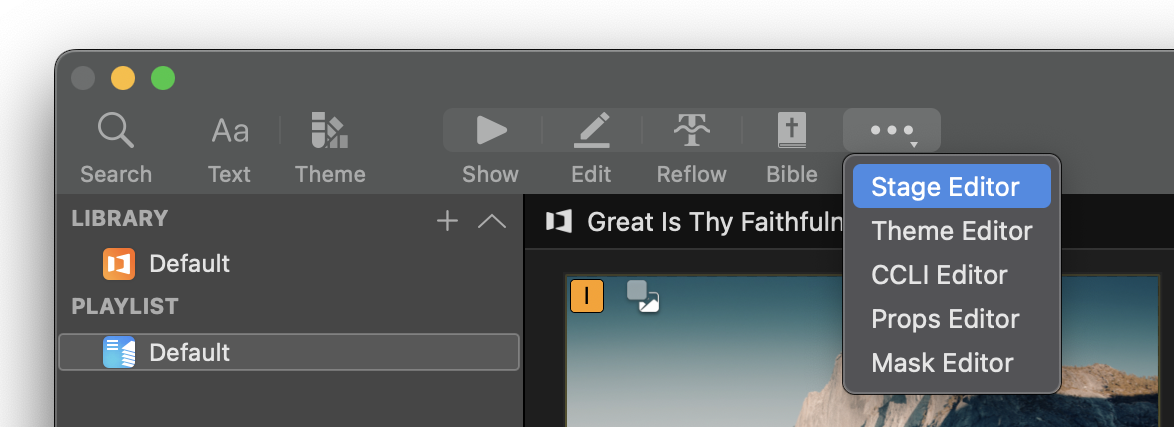Click the orange slide label badge
Viewport: 1174px width, 427px height.
(x=587, y=296)
